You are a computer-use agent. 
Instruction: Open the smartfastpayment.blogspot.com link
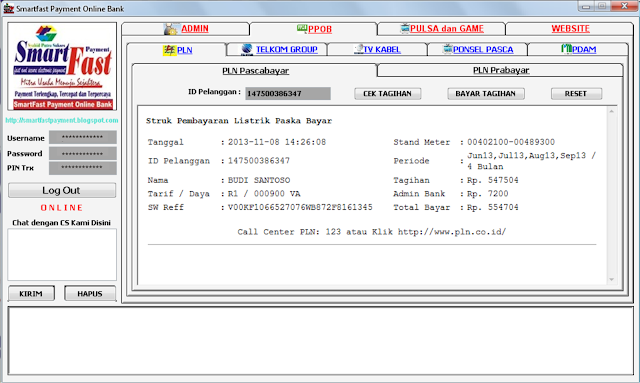click(x=62, y=120)
